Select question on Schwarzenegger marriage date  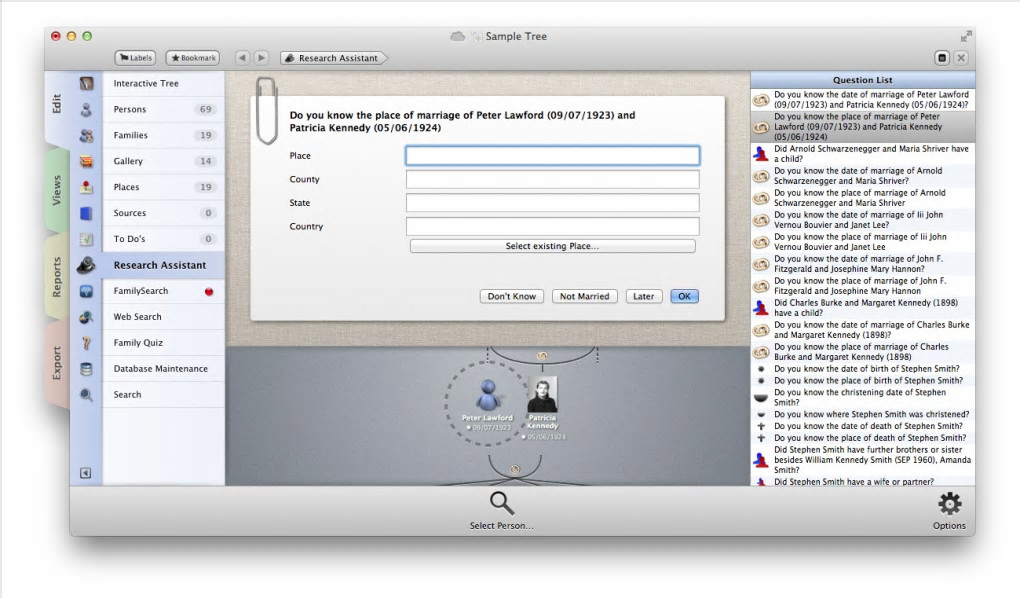coord(863,176)
